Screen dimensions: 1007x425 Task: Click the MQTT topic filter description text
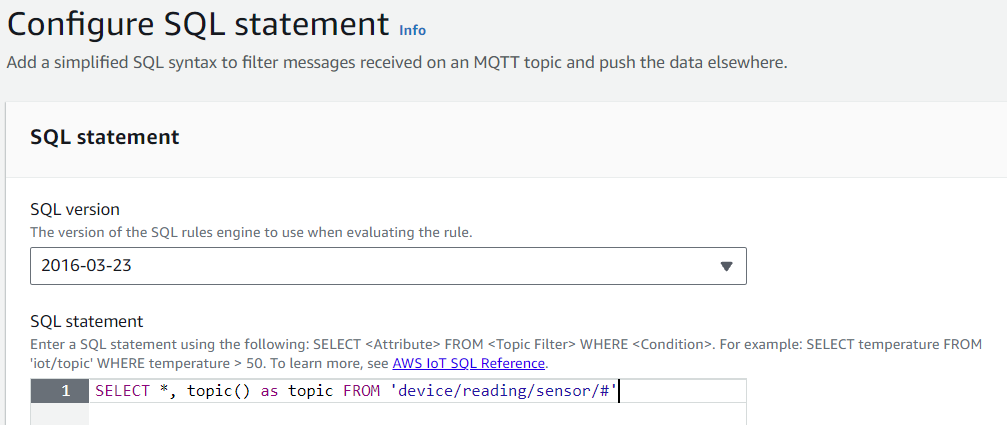[397, 64]
